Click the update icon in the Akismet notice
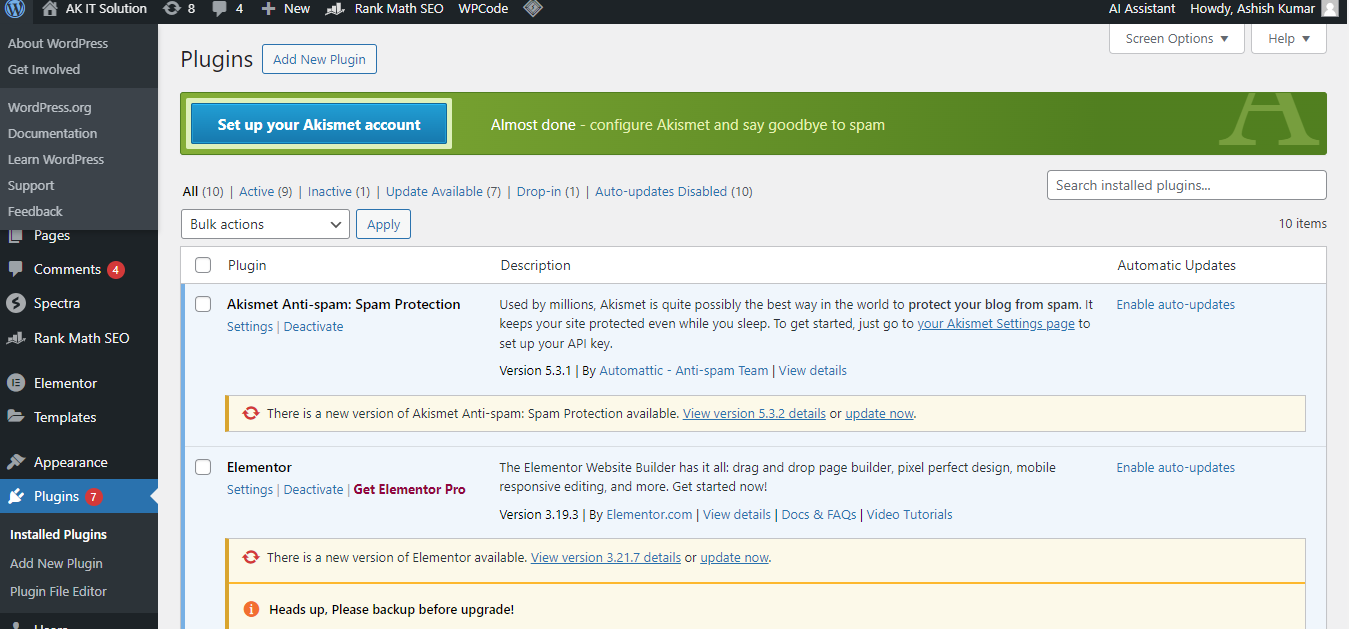Image resolution: width=1349 pixels, height=629 pixels. point(251,413)
